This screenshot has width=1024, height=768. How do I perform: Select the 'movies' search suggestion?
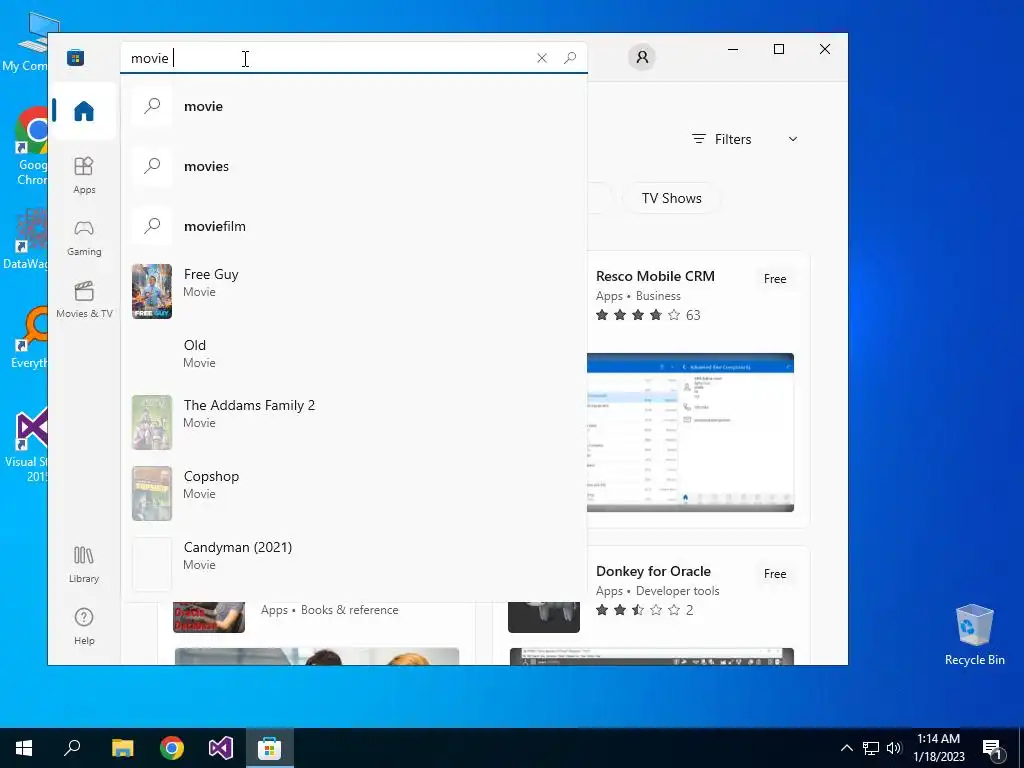[353, 167]
